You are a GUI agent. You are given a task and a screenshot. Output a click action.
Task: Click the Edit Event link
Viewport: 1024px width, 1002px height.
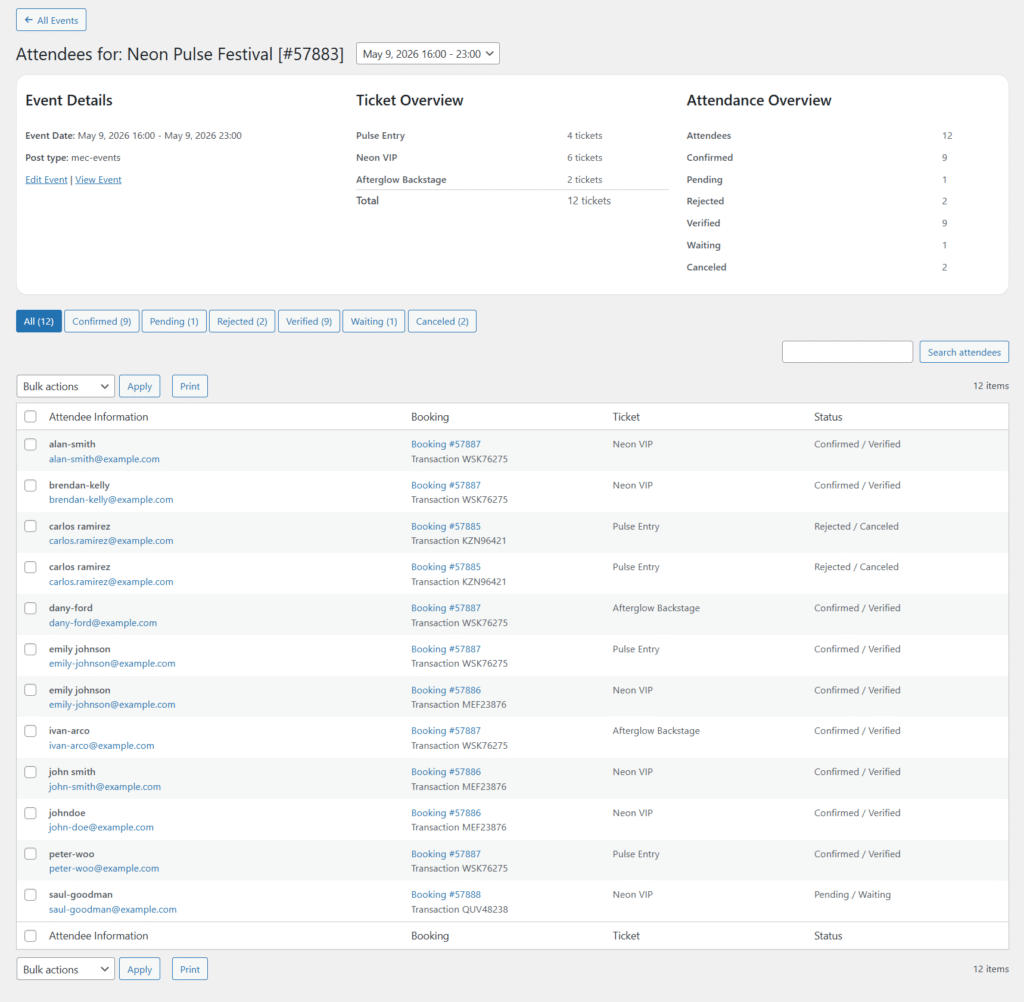(46, 180)
